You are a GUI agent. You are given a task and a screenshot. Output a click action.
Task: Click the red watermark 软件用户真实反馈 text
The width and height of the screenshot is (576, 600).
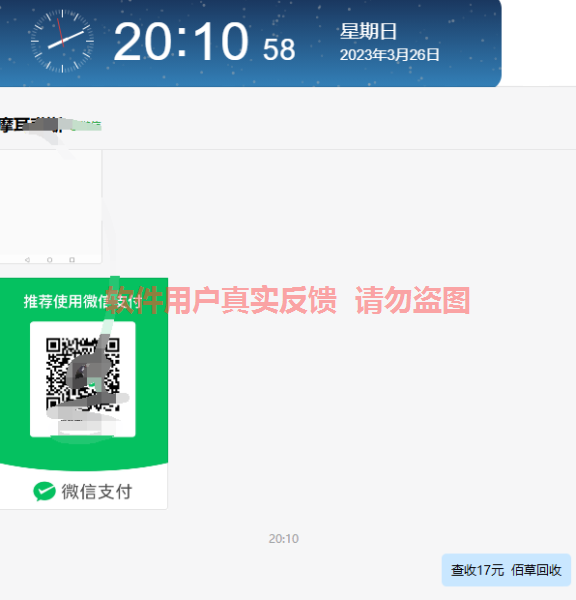click(221, 301)
